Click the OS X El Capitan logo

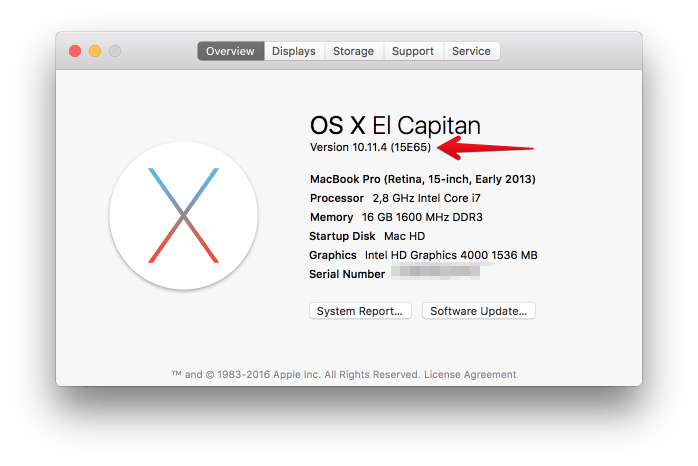[x=183, y=216]
